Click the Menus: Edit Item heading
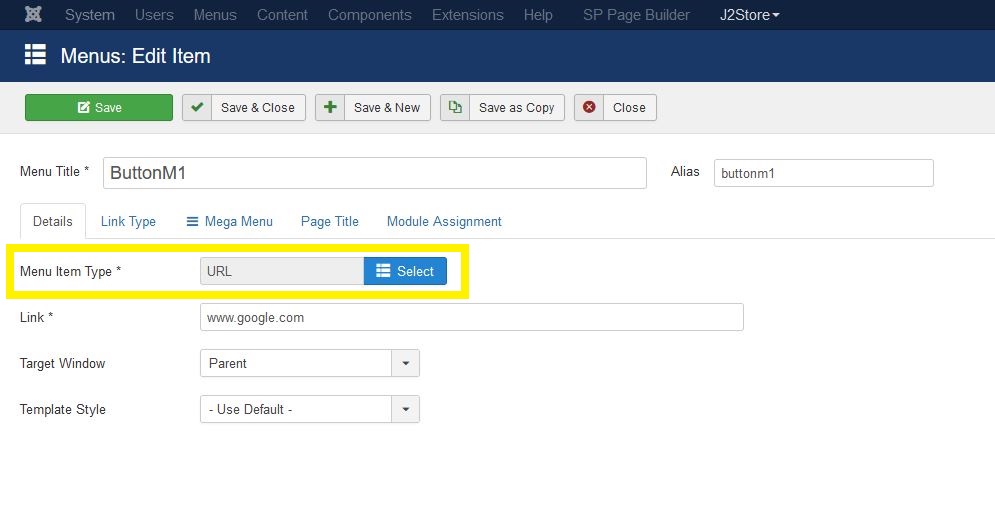 (x=135, y=56)
